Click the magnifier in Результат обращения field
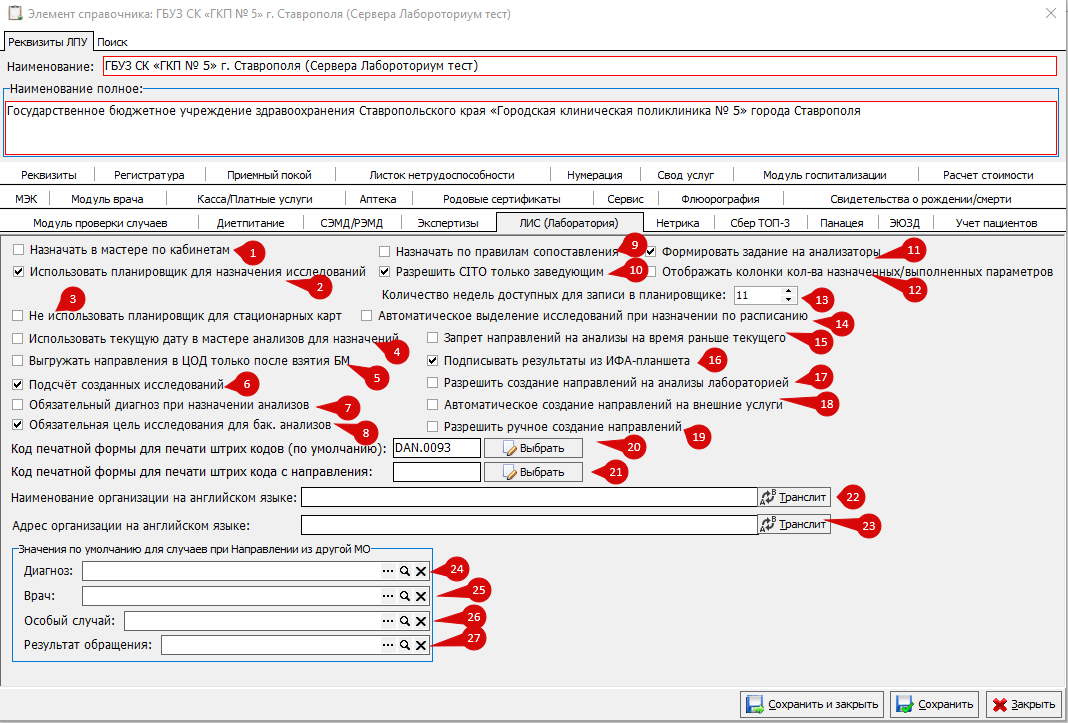 (405, 645)
